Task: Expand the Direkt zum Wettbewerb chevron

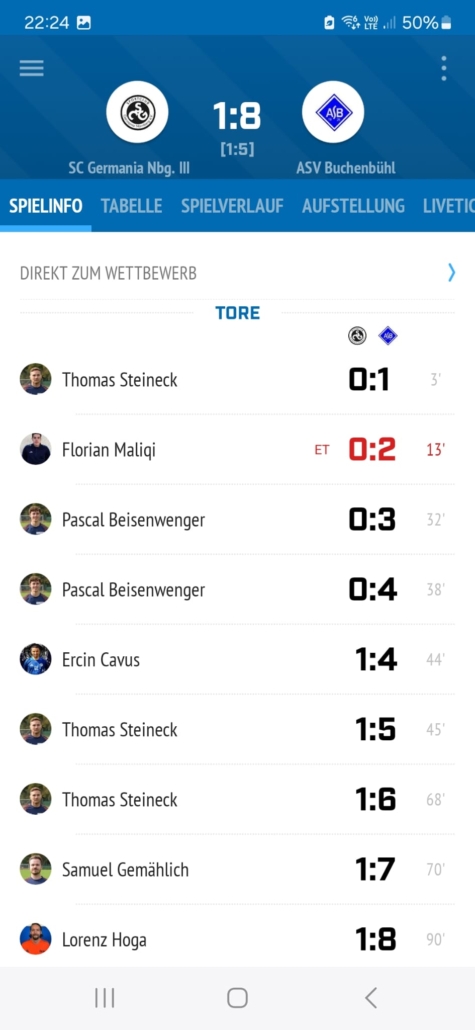Action: point(451,273)
